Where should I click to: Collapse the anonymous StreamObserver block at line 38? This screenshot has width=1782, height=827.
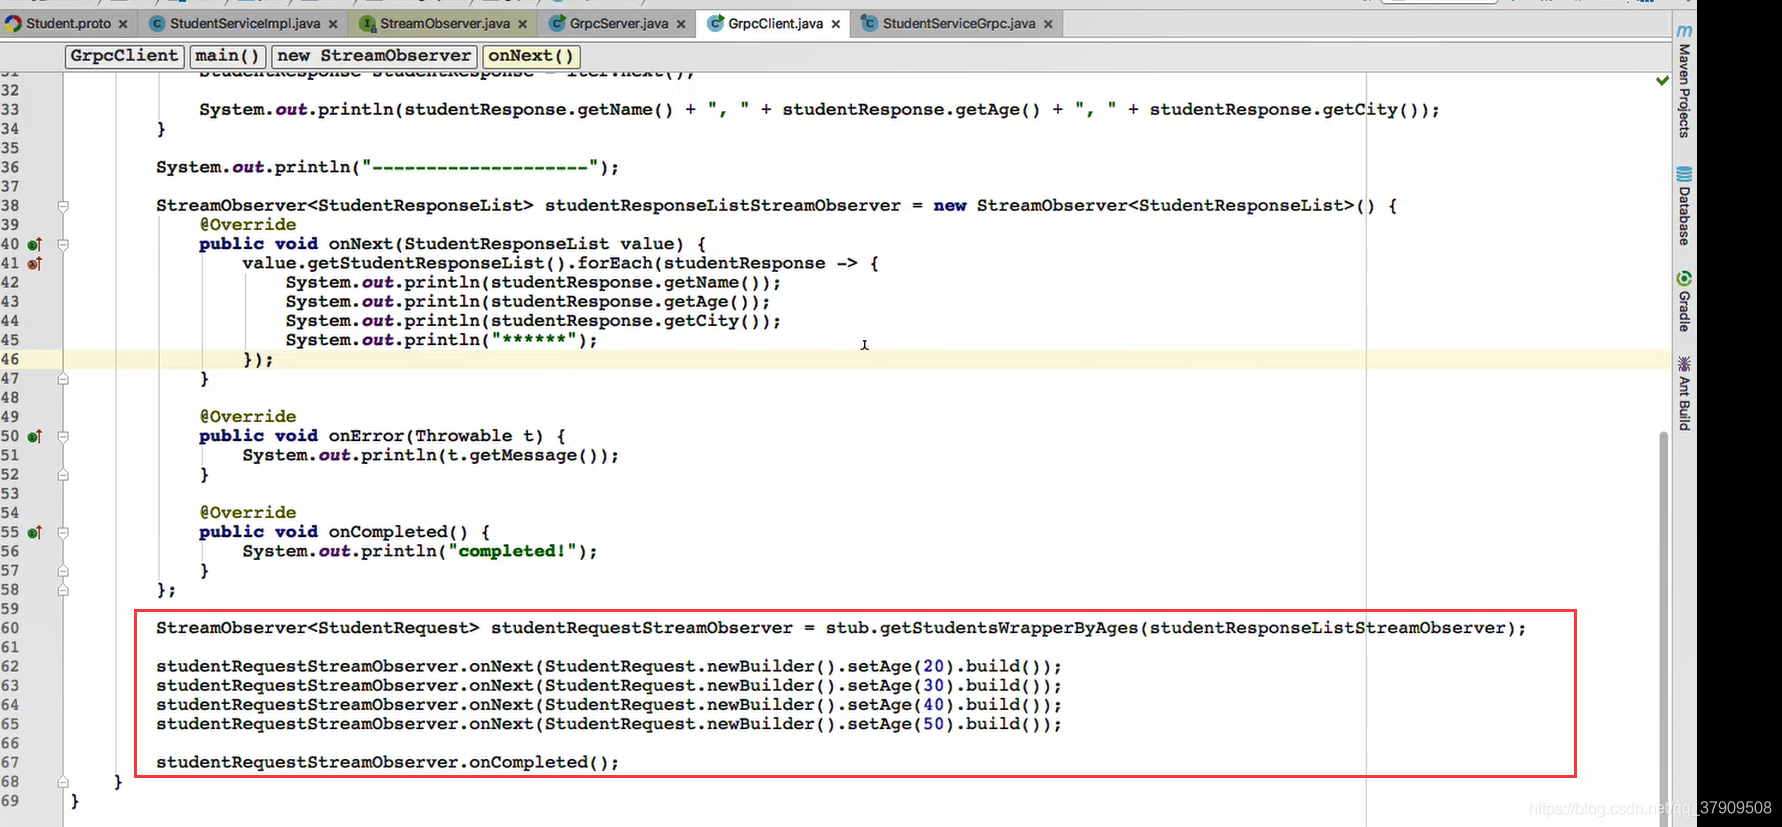point(63,206)
